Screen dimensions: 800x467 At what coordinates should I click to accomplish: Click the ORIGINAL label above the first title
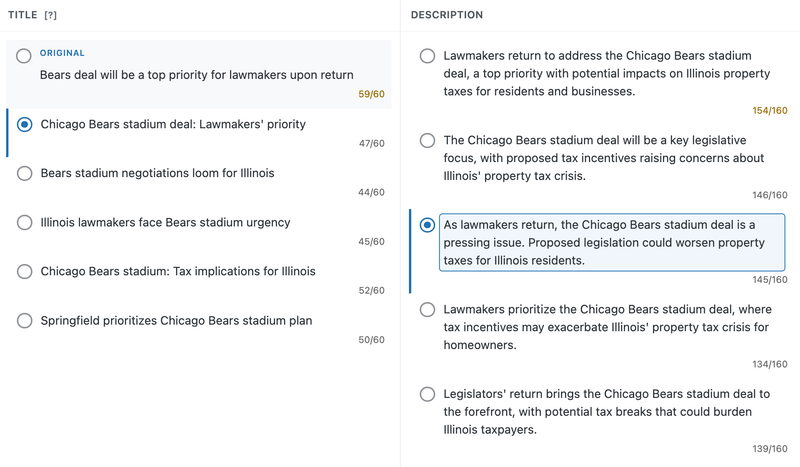[x=62, y=53]
